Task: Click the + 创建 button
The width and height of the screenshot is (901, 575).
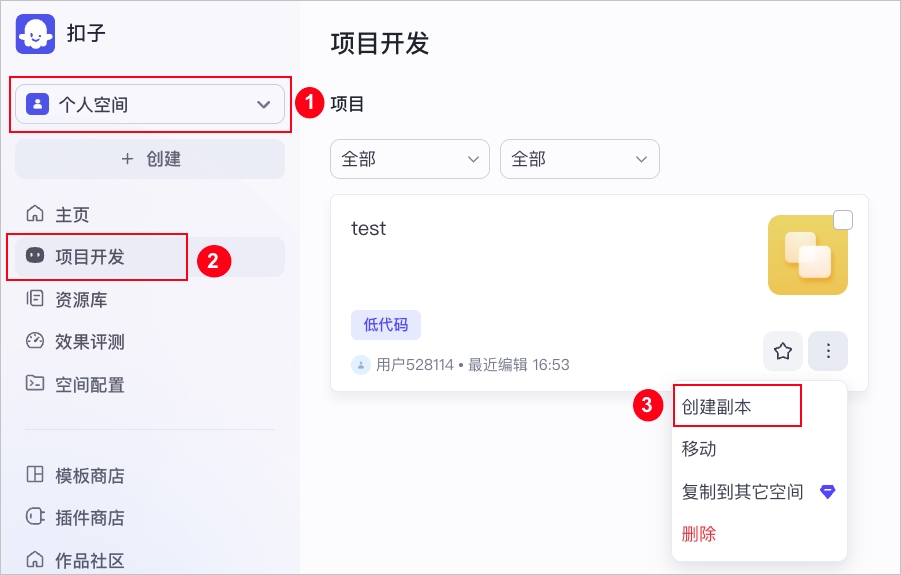Action: pyautogui.click(x=150, y=159)
